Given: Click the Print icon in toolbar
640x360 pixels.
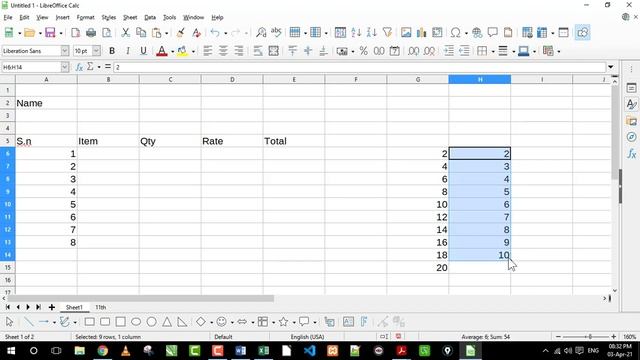Looking at the screenshot, I should click(x=91, y=33).
